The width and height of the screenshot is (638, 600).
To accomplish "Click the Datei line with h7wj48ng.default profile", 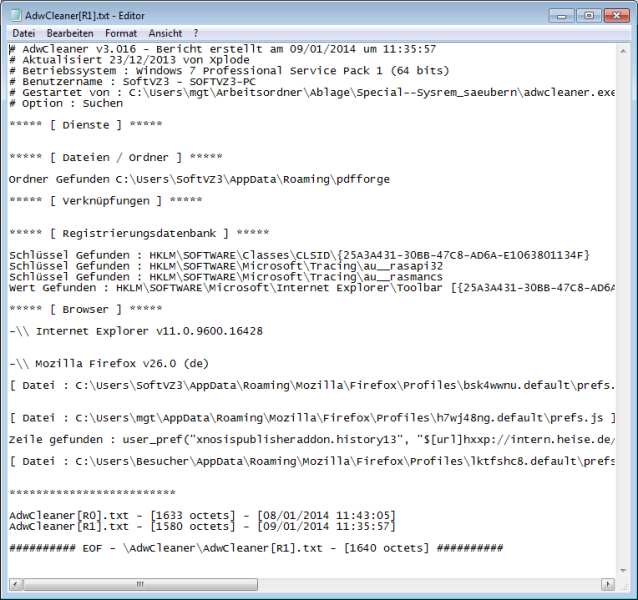I will pos(312,418).
